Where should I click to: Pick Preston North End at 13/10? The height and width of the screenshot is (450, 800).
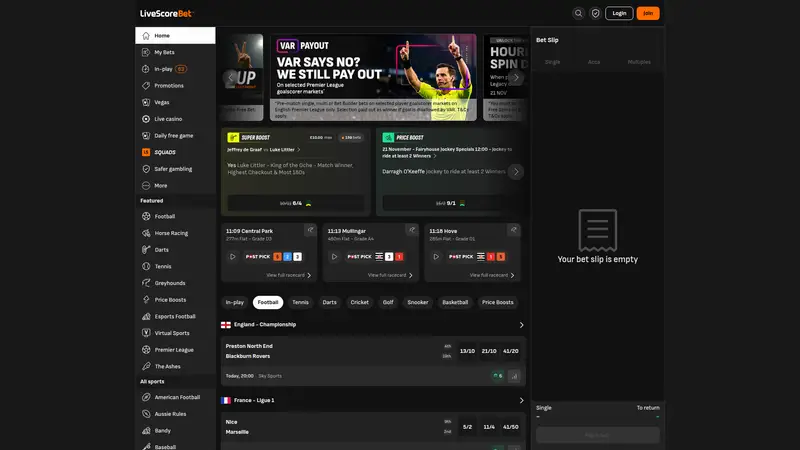coord(467,351)
